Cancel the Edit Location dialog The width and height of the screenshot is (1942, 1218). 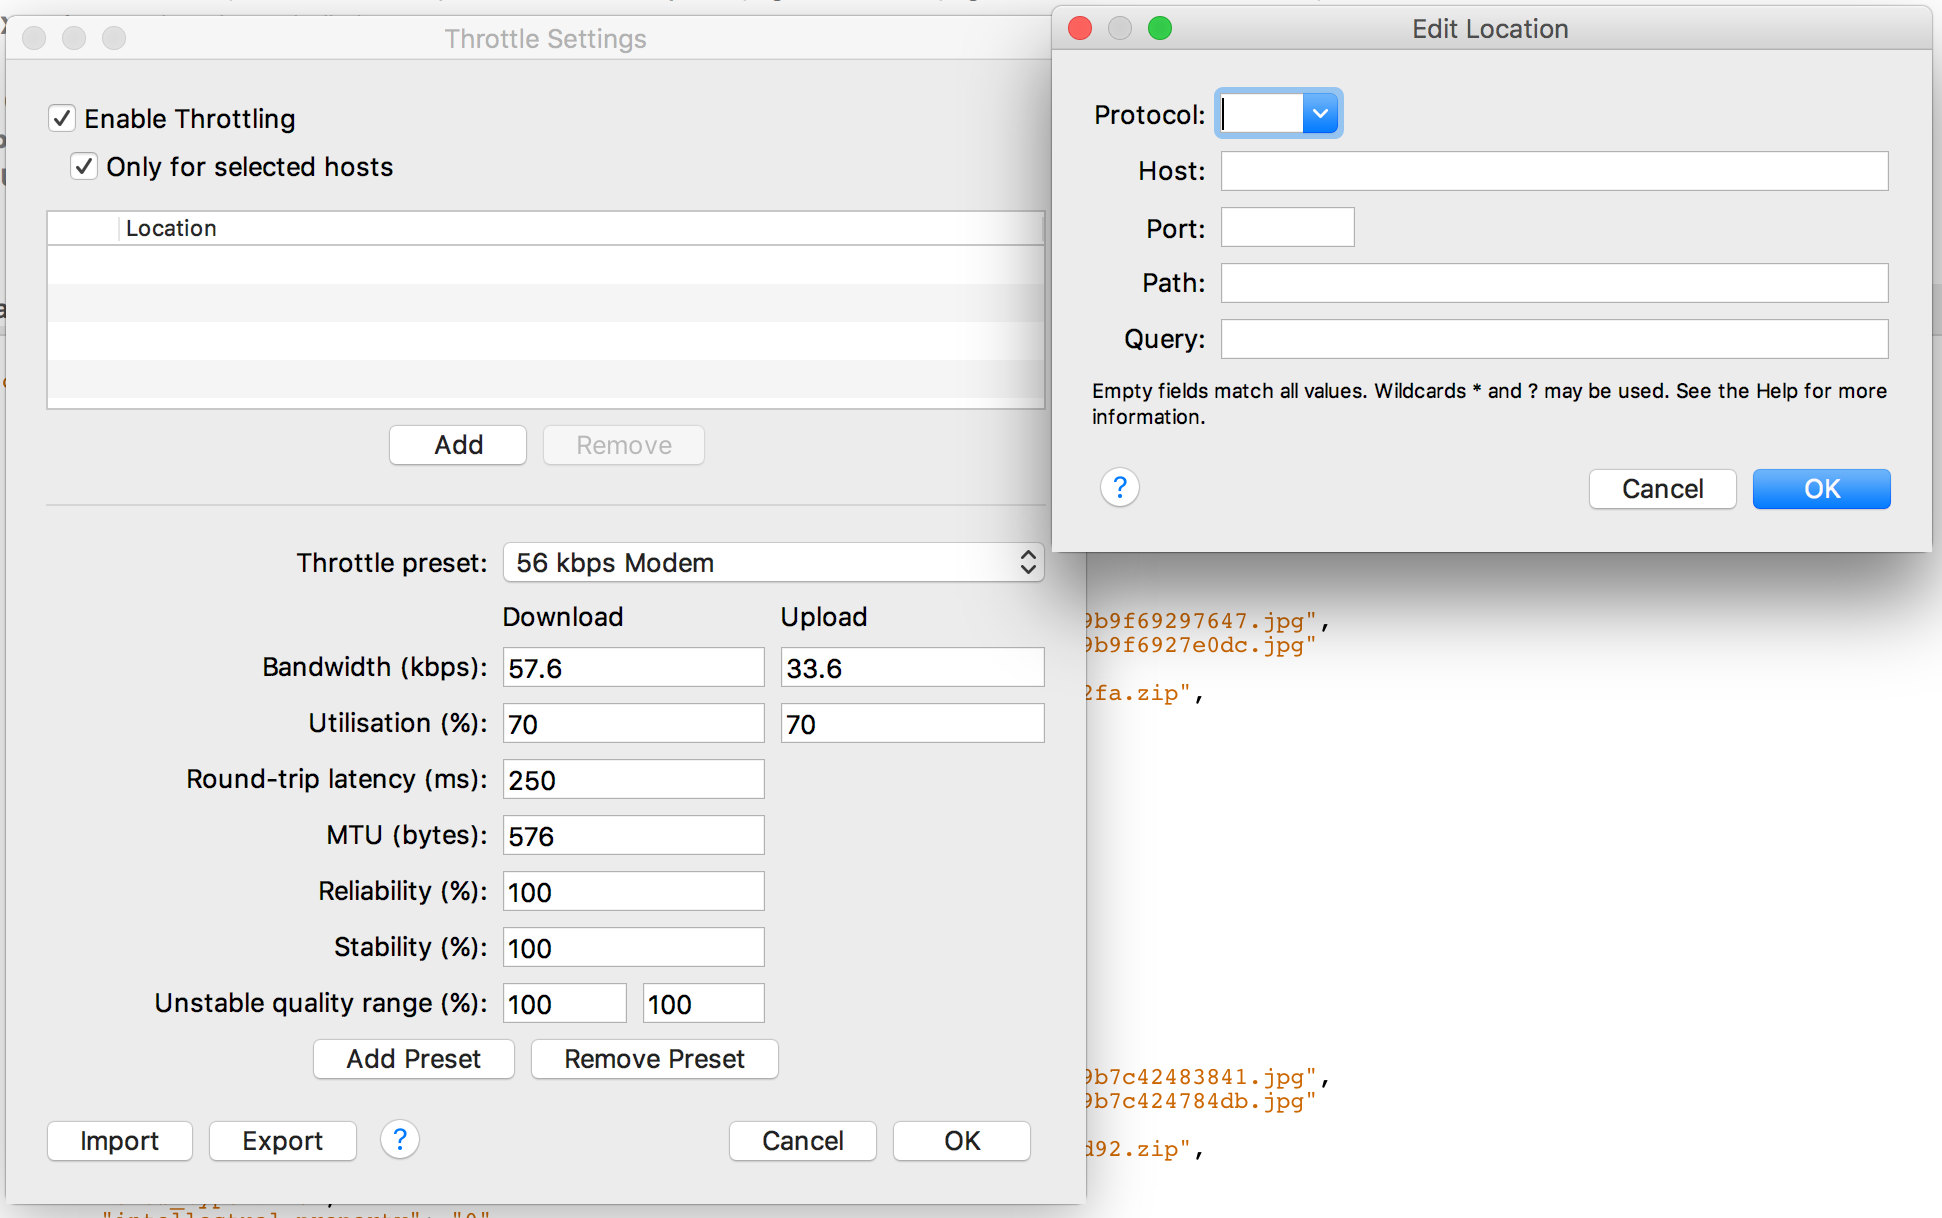1661,489
